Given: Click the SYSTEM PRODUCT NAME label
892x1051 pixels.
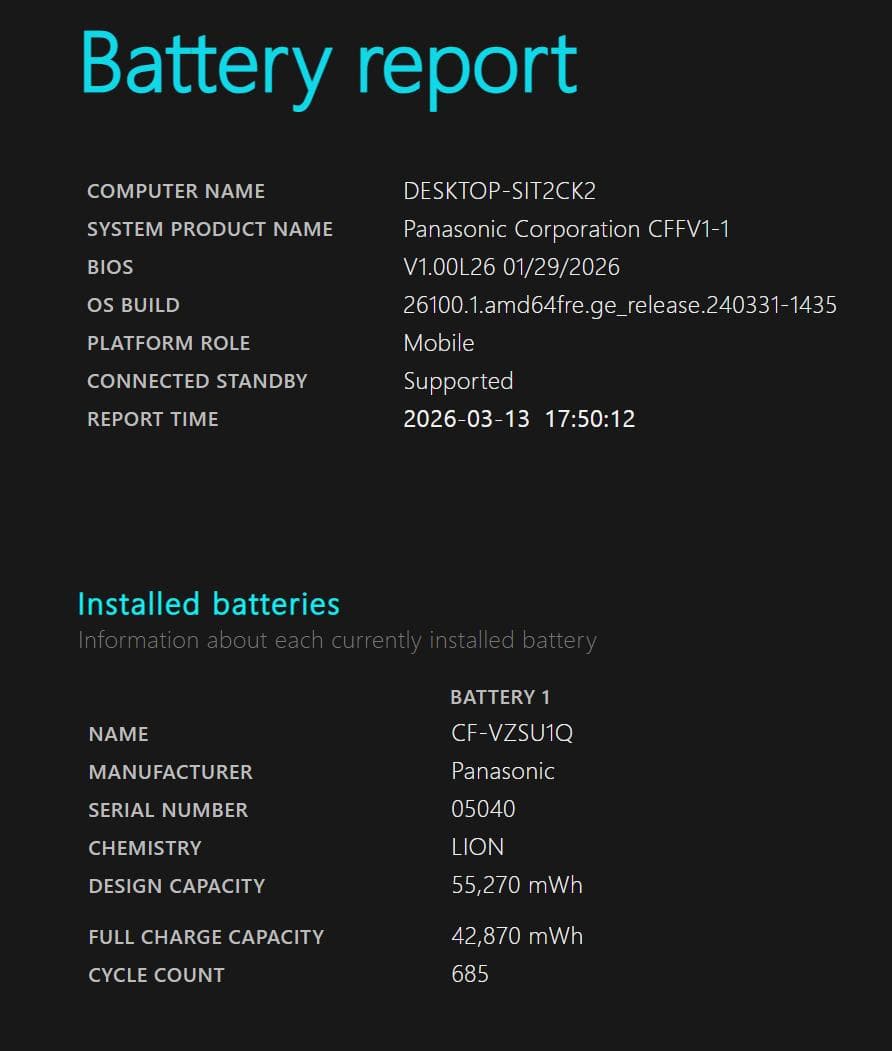Looking at the screenshot, I should tap(210, 229).
